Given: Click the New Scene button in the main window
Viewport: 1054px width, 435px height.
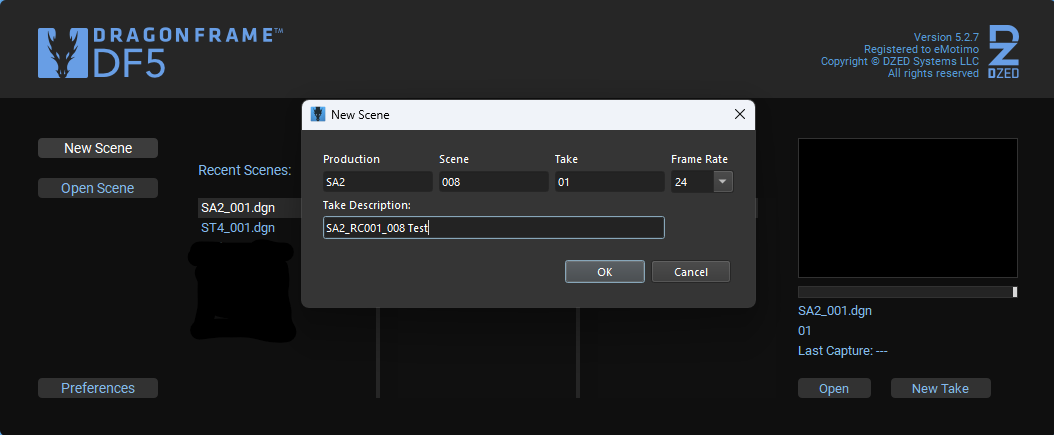Looking at the screenshot, I should tap(98, 148).
